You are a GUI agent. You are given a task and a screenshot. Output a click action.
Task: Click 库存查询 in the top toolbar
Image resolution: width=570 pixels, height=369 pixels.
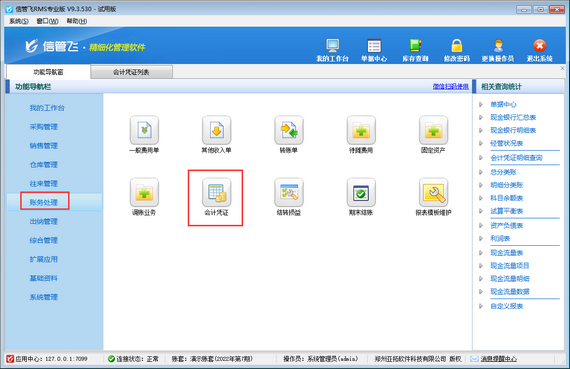[x=415, y=51]
